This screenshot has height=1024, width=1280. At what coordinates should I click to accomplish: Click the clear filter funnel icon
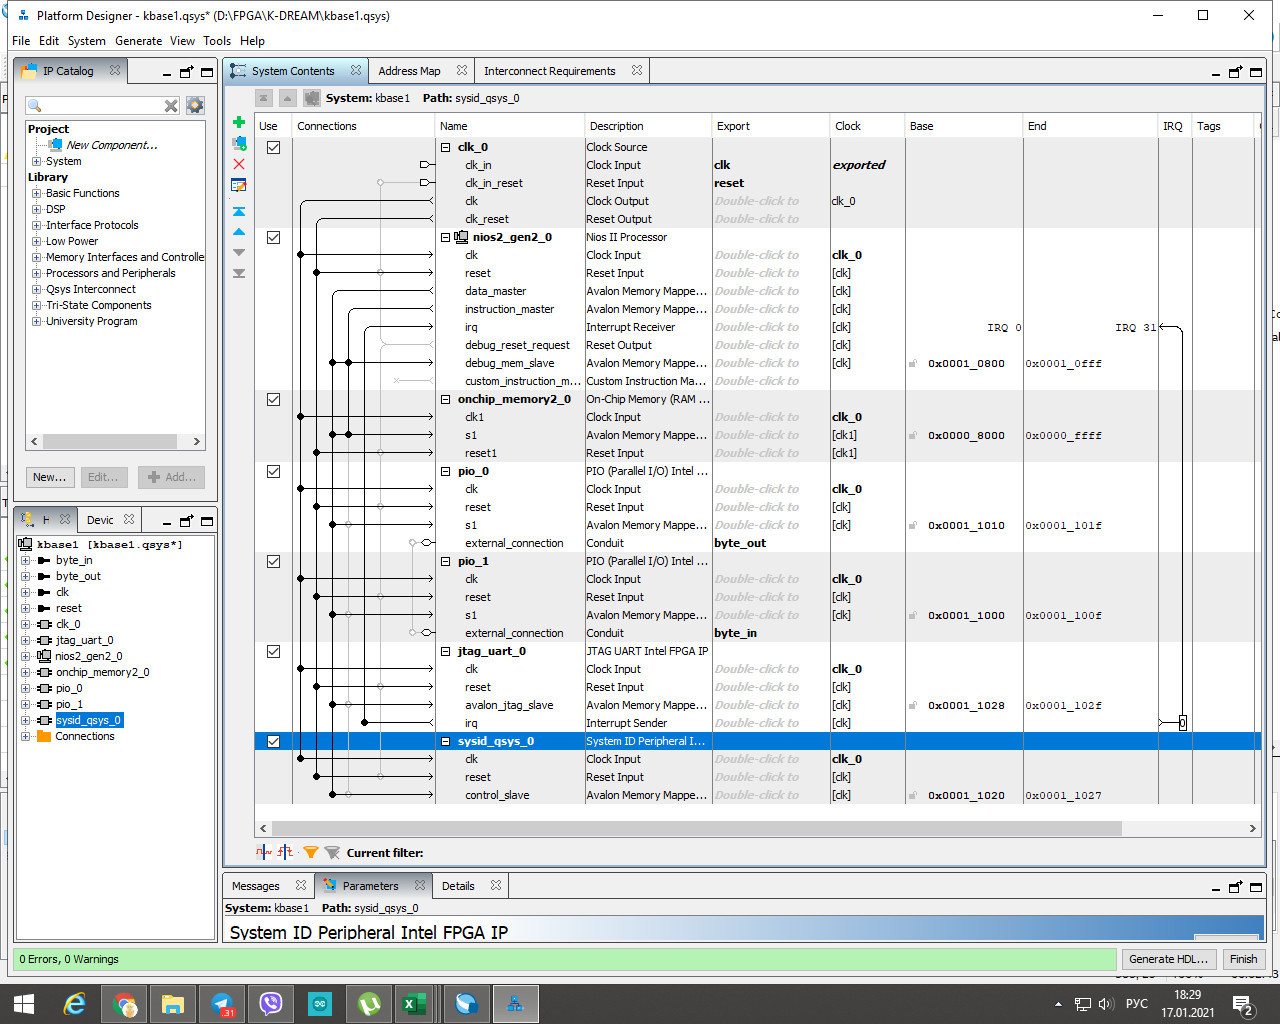(x=332, y=852)
